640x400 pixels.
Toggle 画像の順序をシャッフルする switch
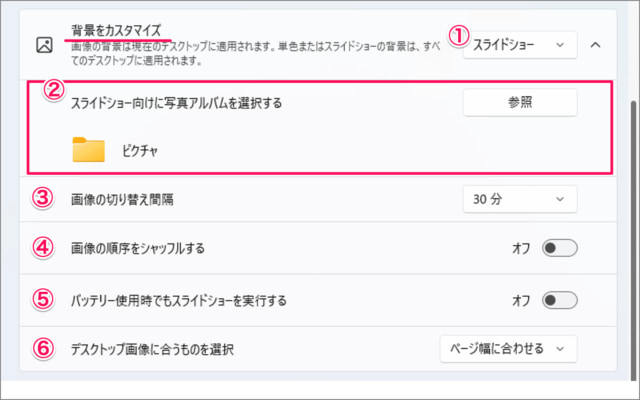(x=560, y=249)
